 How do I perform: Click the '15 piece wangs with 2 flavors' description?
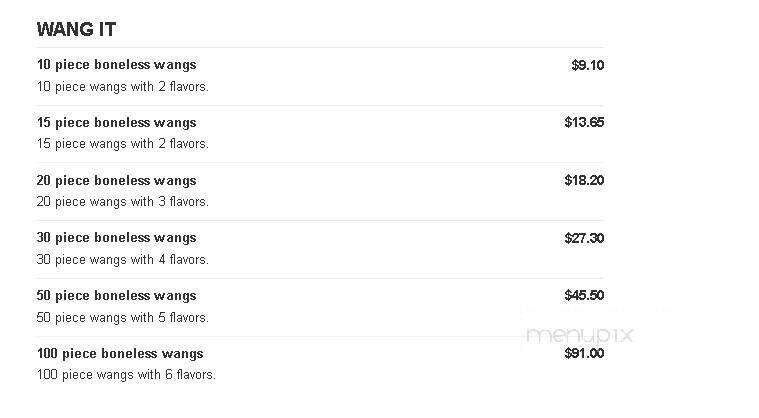coord(123,144)
